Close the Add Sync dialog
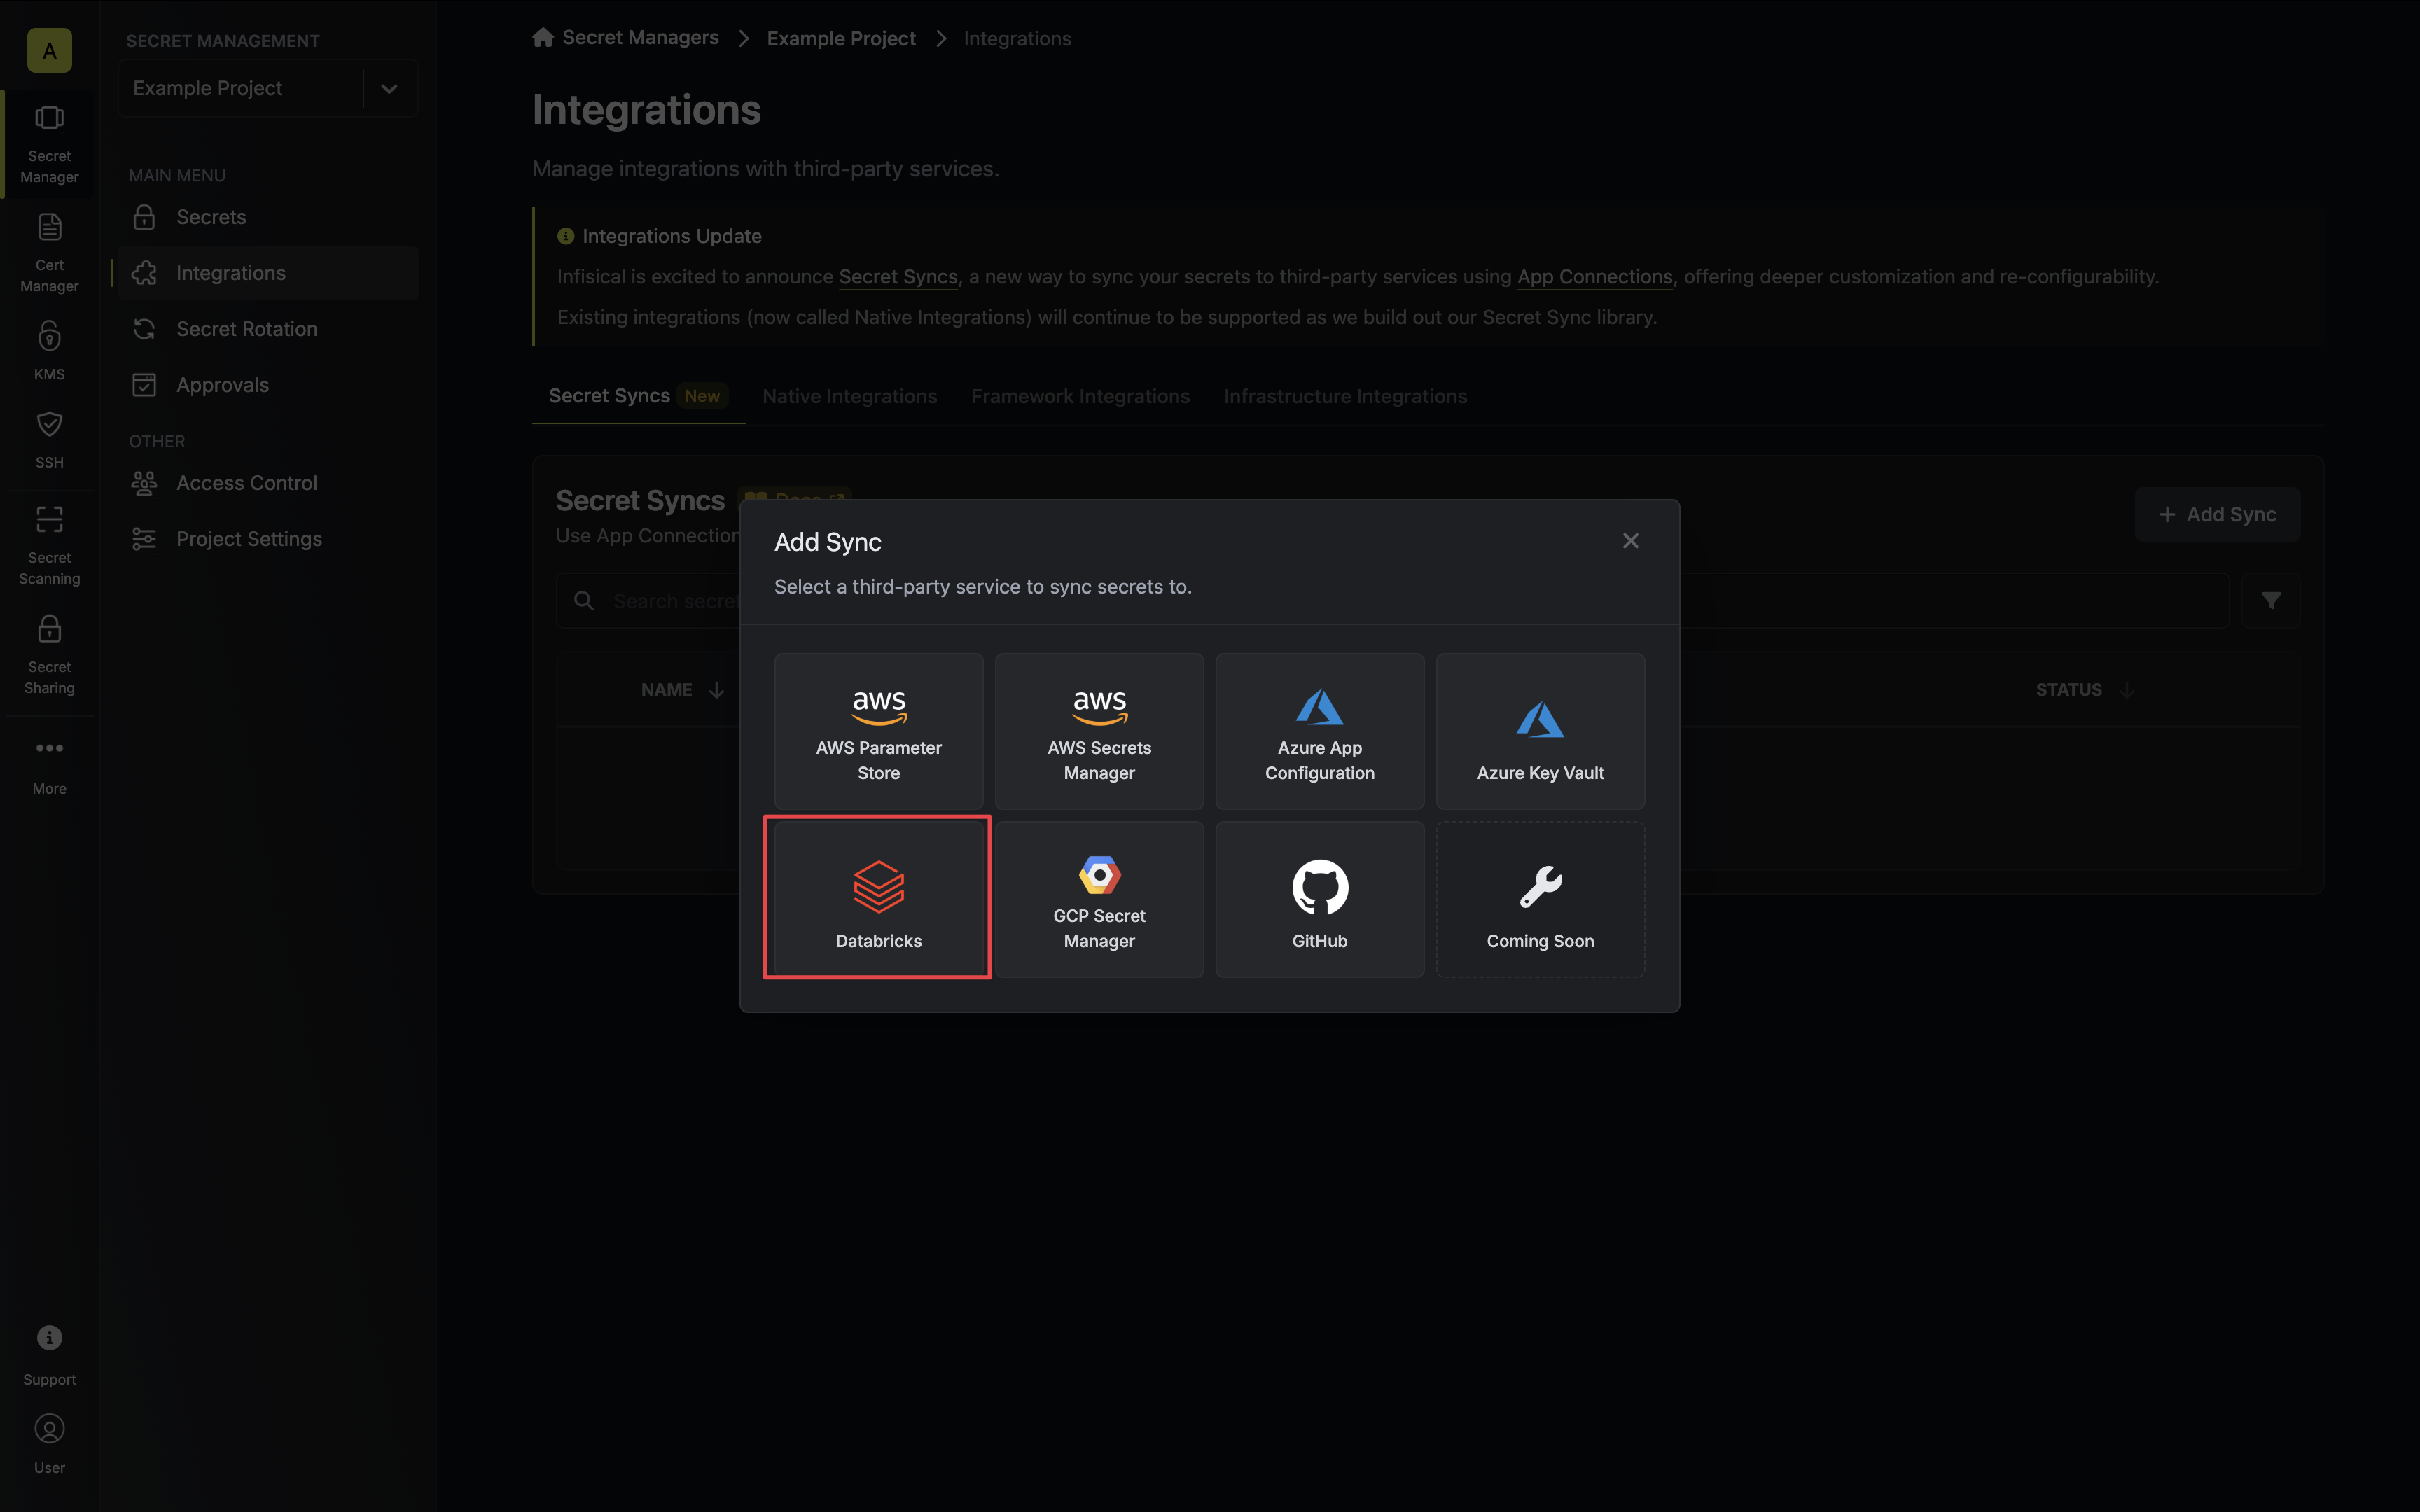Image resolution: width=2420 pixels, height=1512 pixels. coord(1629,540)
